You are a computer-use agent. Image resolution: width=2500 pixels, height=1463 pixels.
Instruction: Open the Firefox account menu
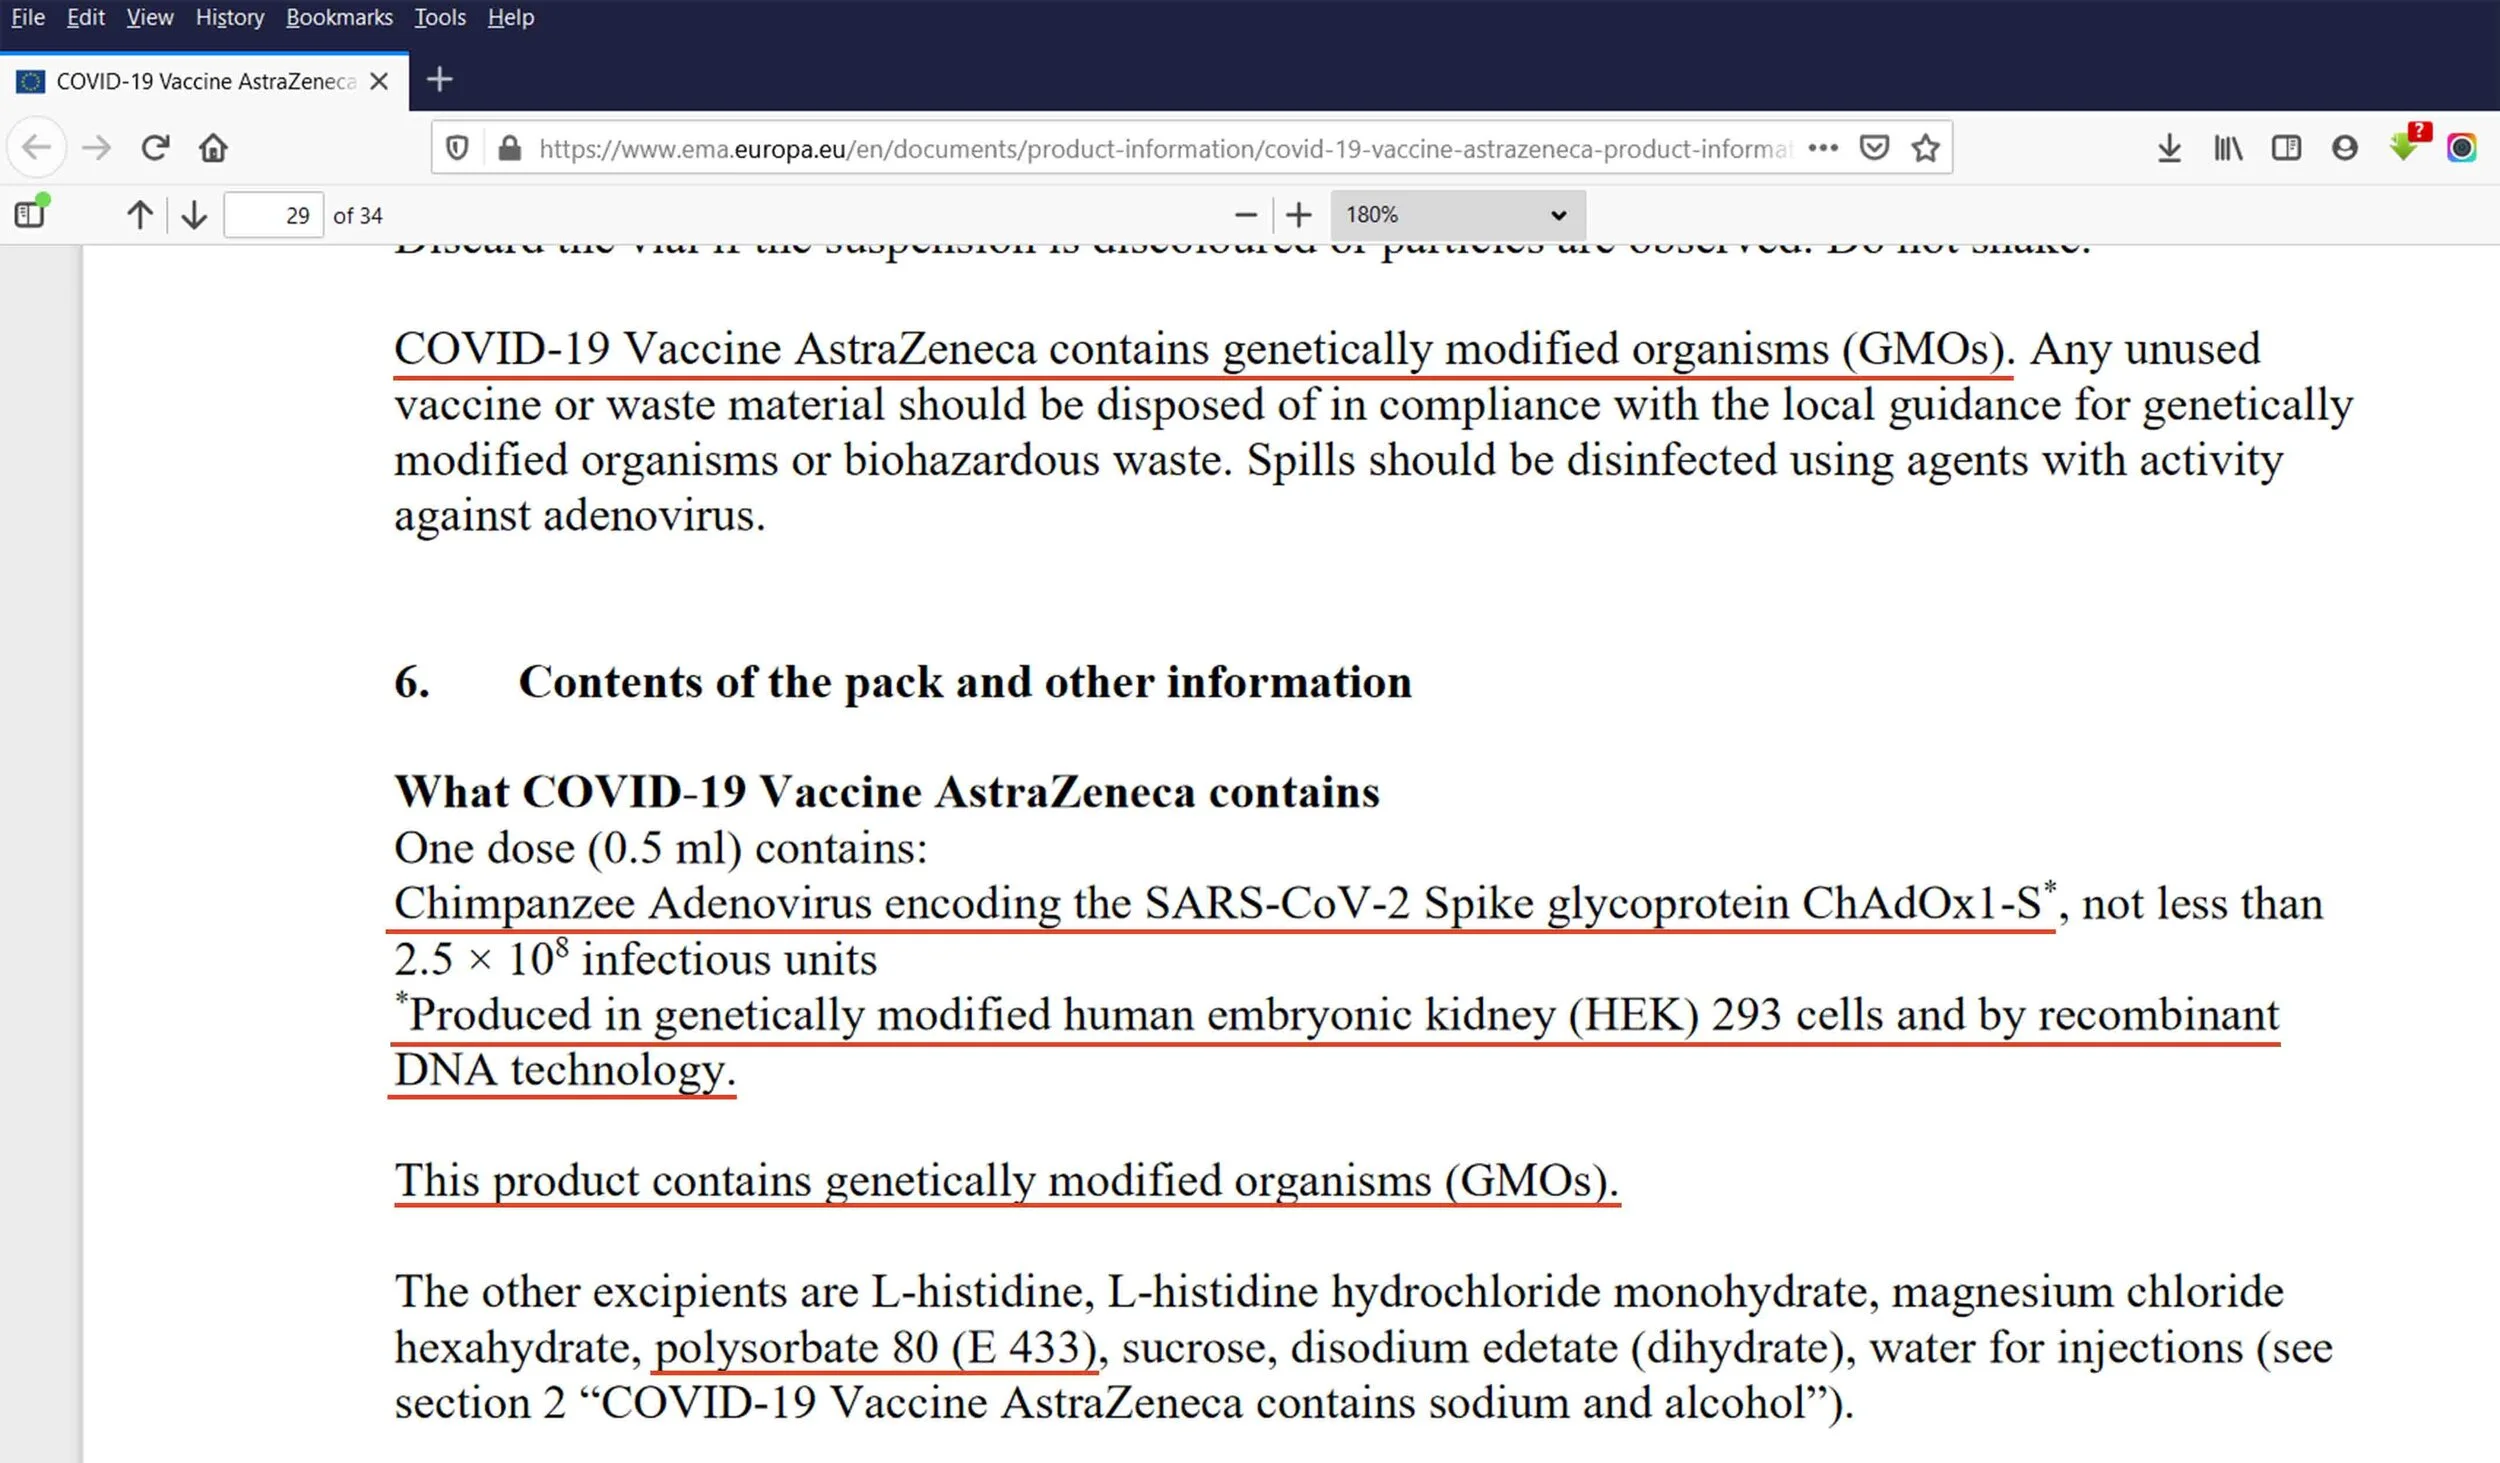tap(2345, 148)
